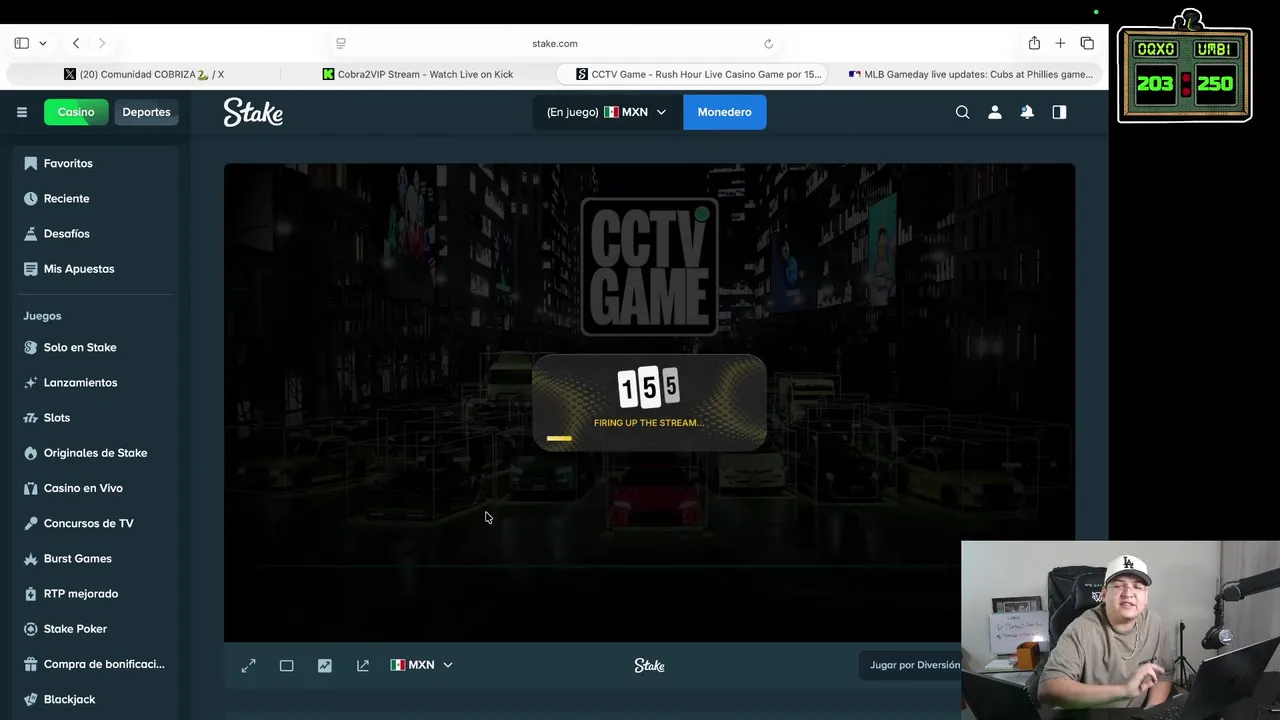Click the Reciente clock icon

point(30,198)
